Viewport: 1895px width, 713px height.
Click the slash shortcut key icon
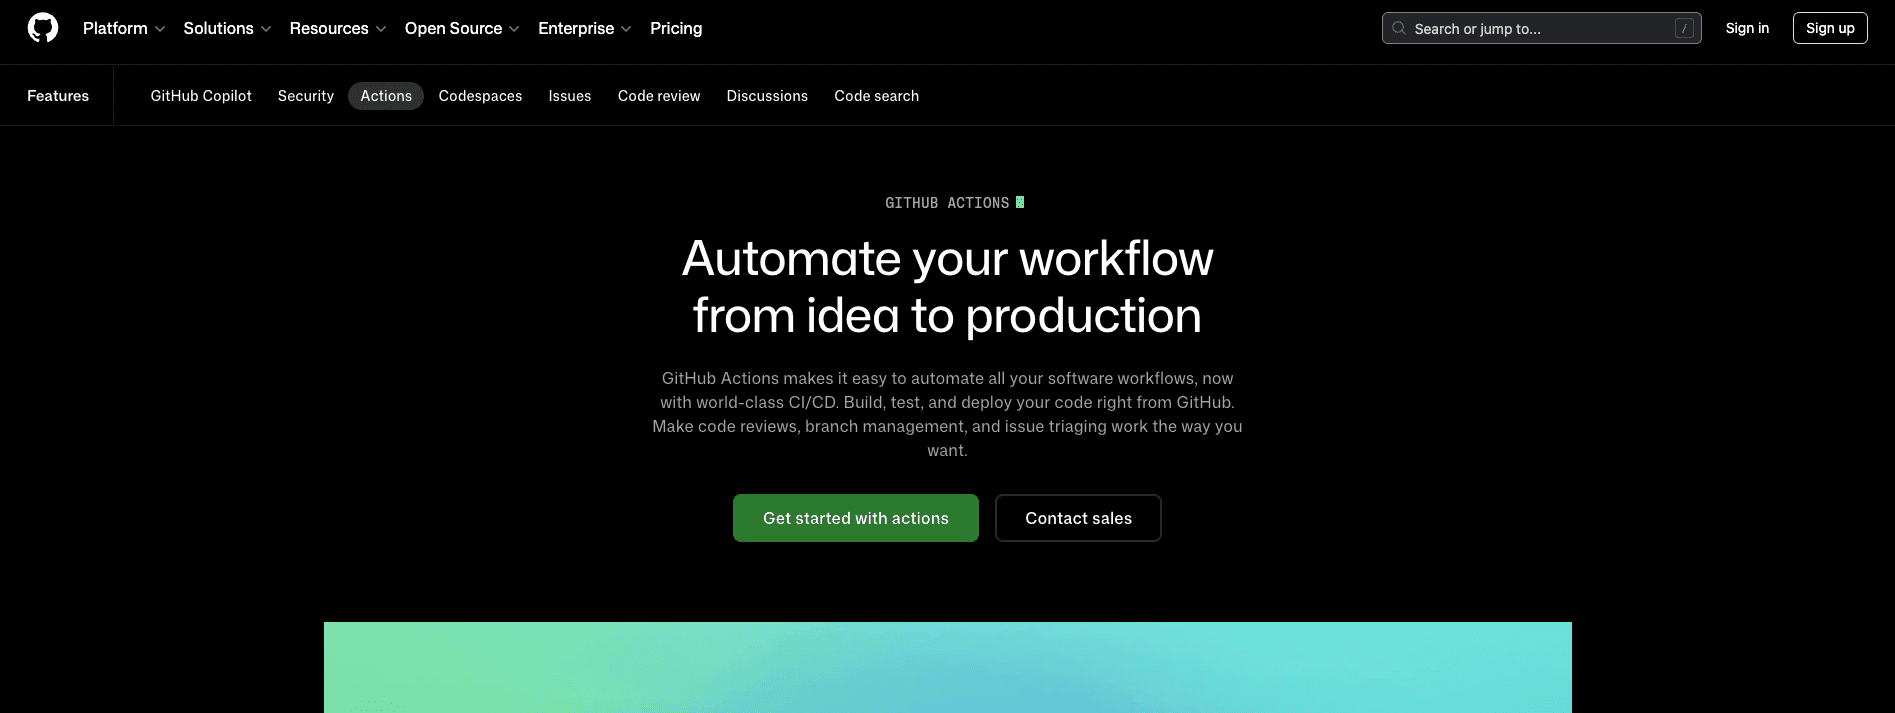(1684, 29)
